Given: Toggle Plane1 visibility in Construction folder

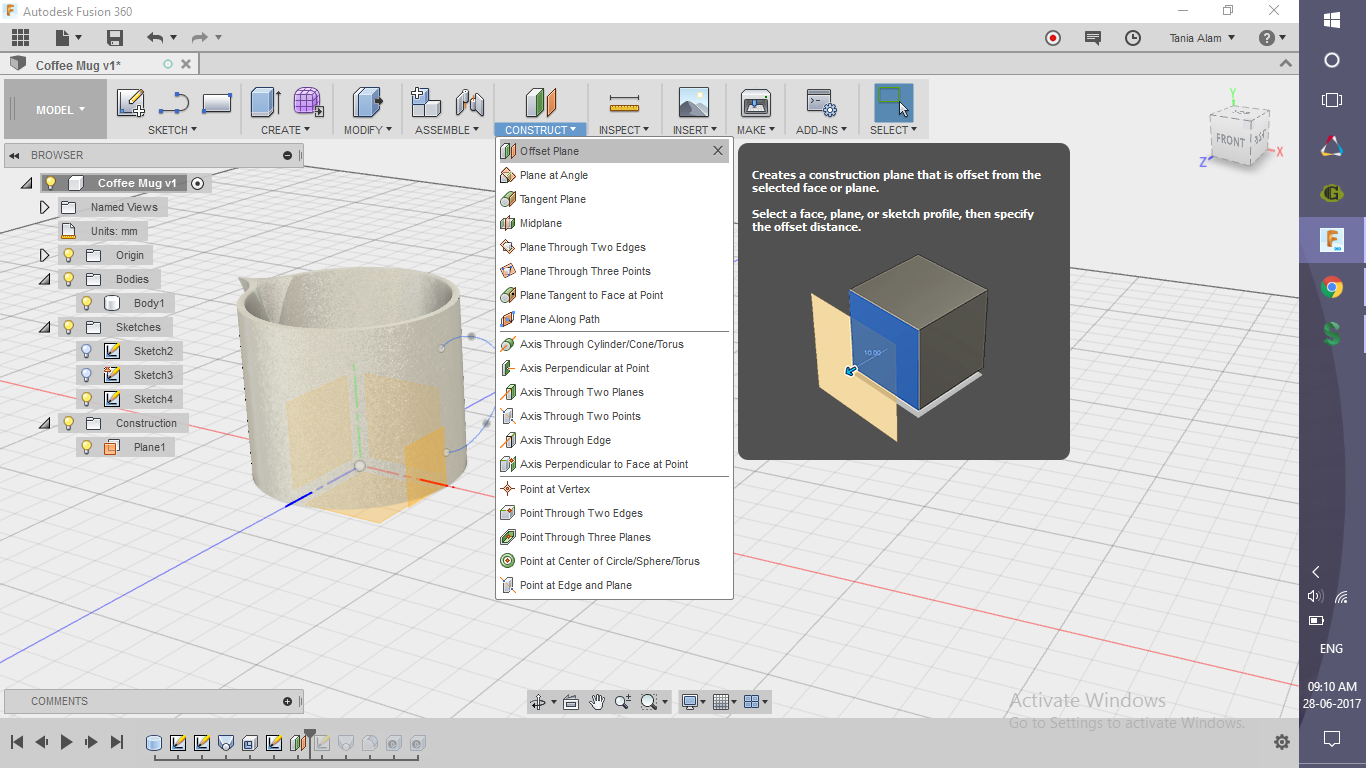Looking at the screenshot, I should coord(87,447).
